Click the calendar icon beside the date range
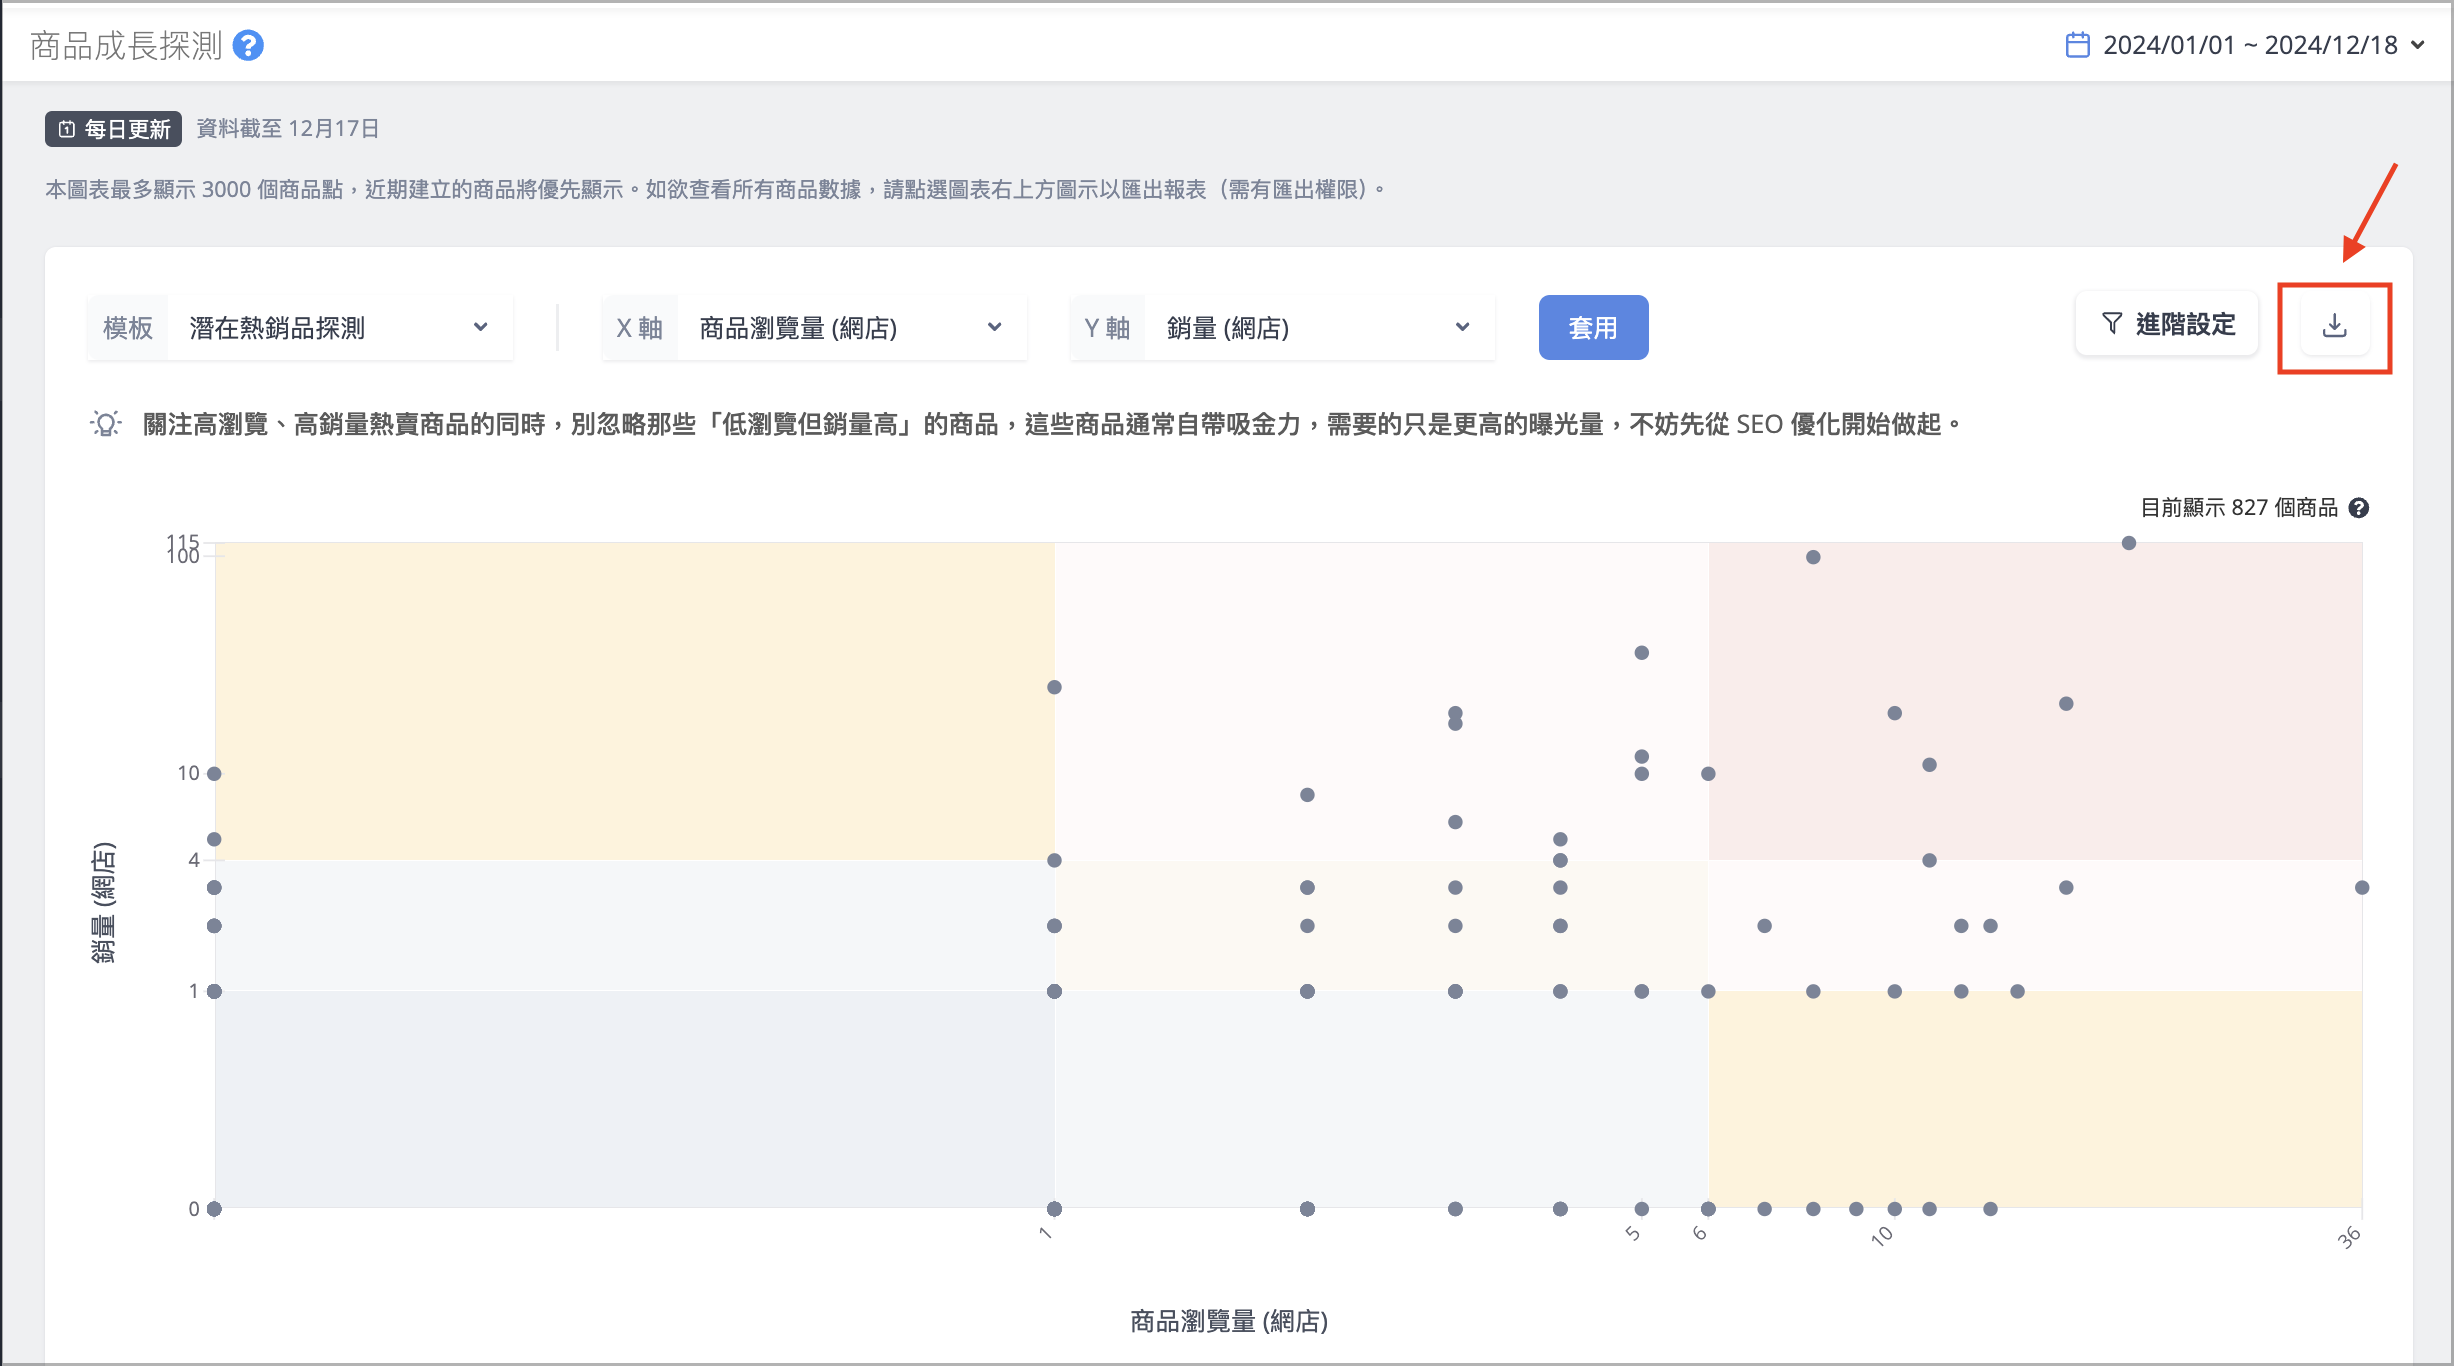Screen dimensions: 2454x1366 coord(2077,45)
